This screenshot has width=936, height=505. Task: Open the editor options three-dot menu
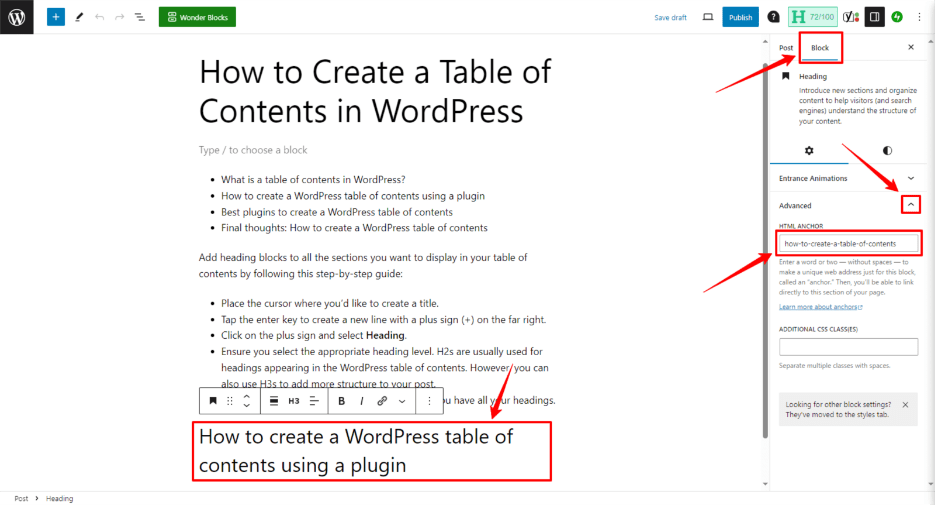919,17
